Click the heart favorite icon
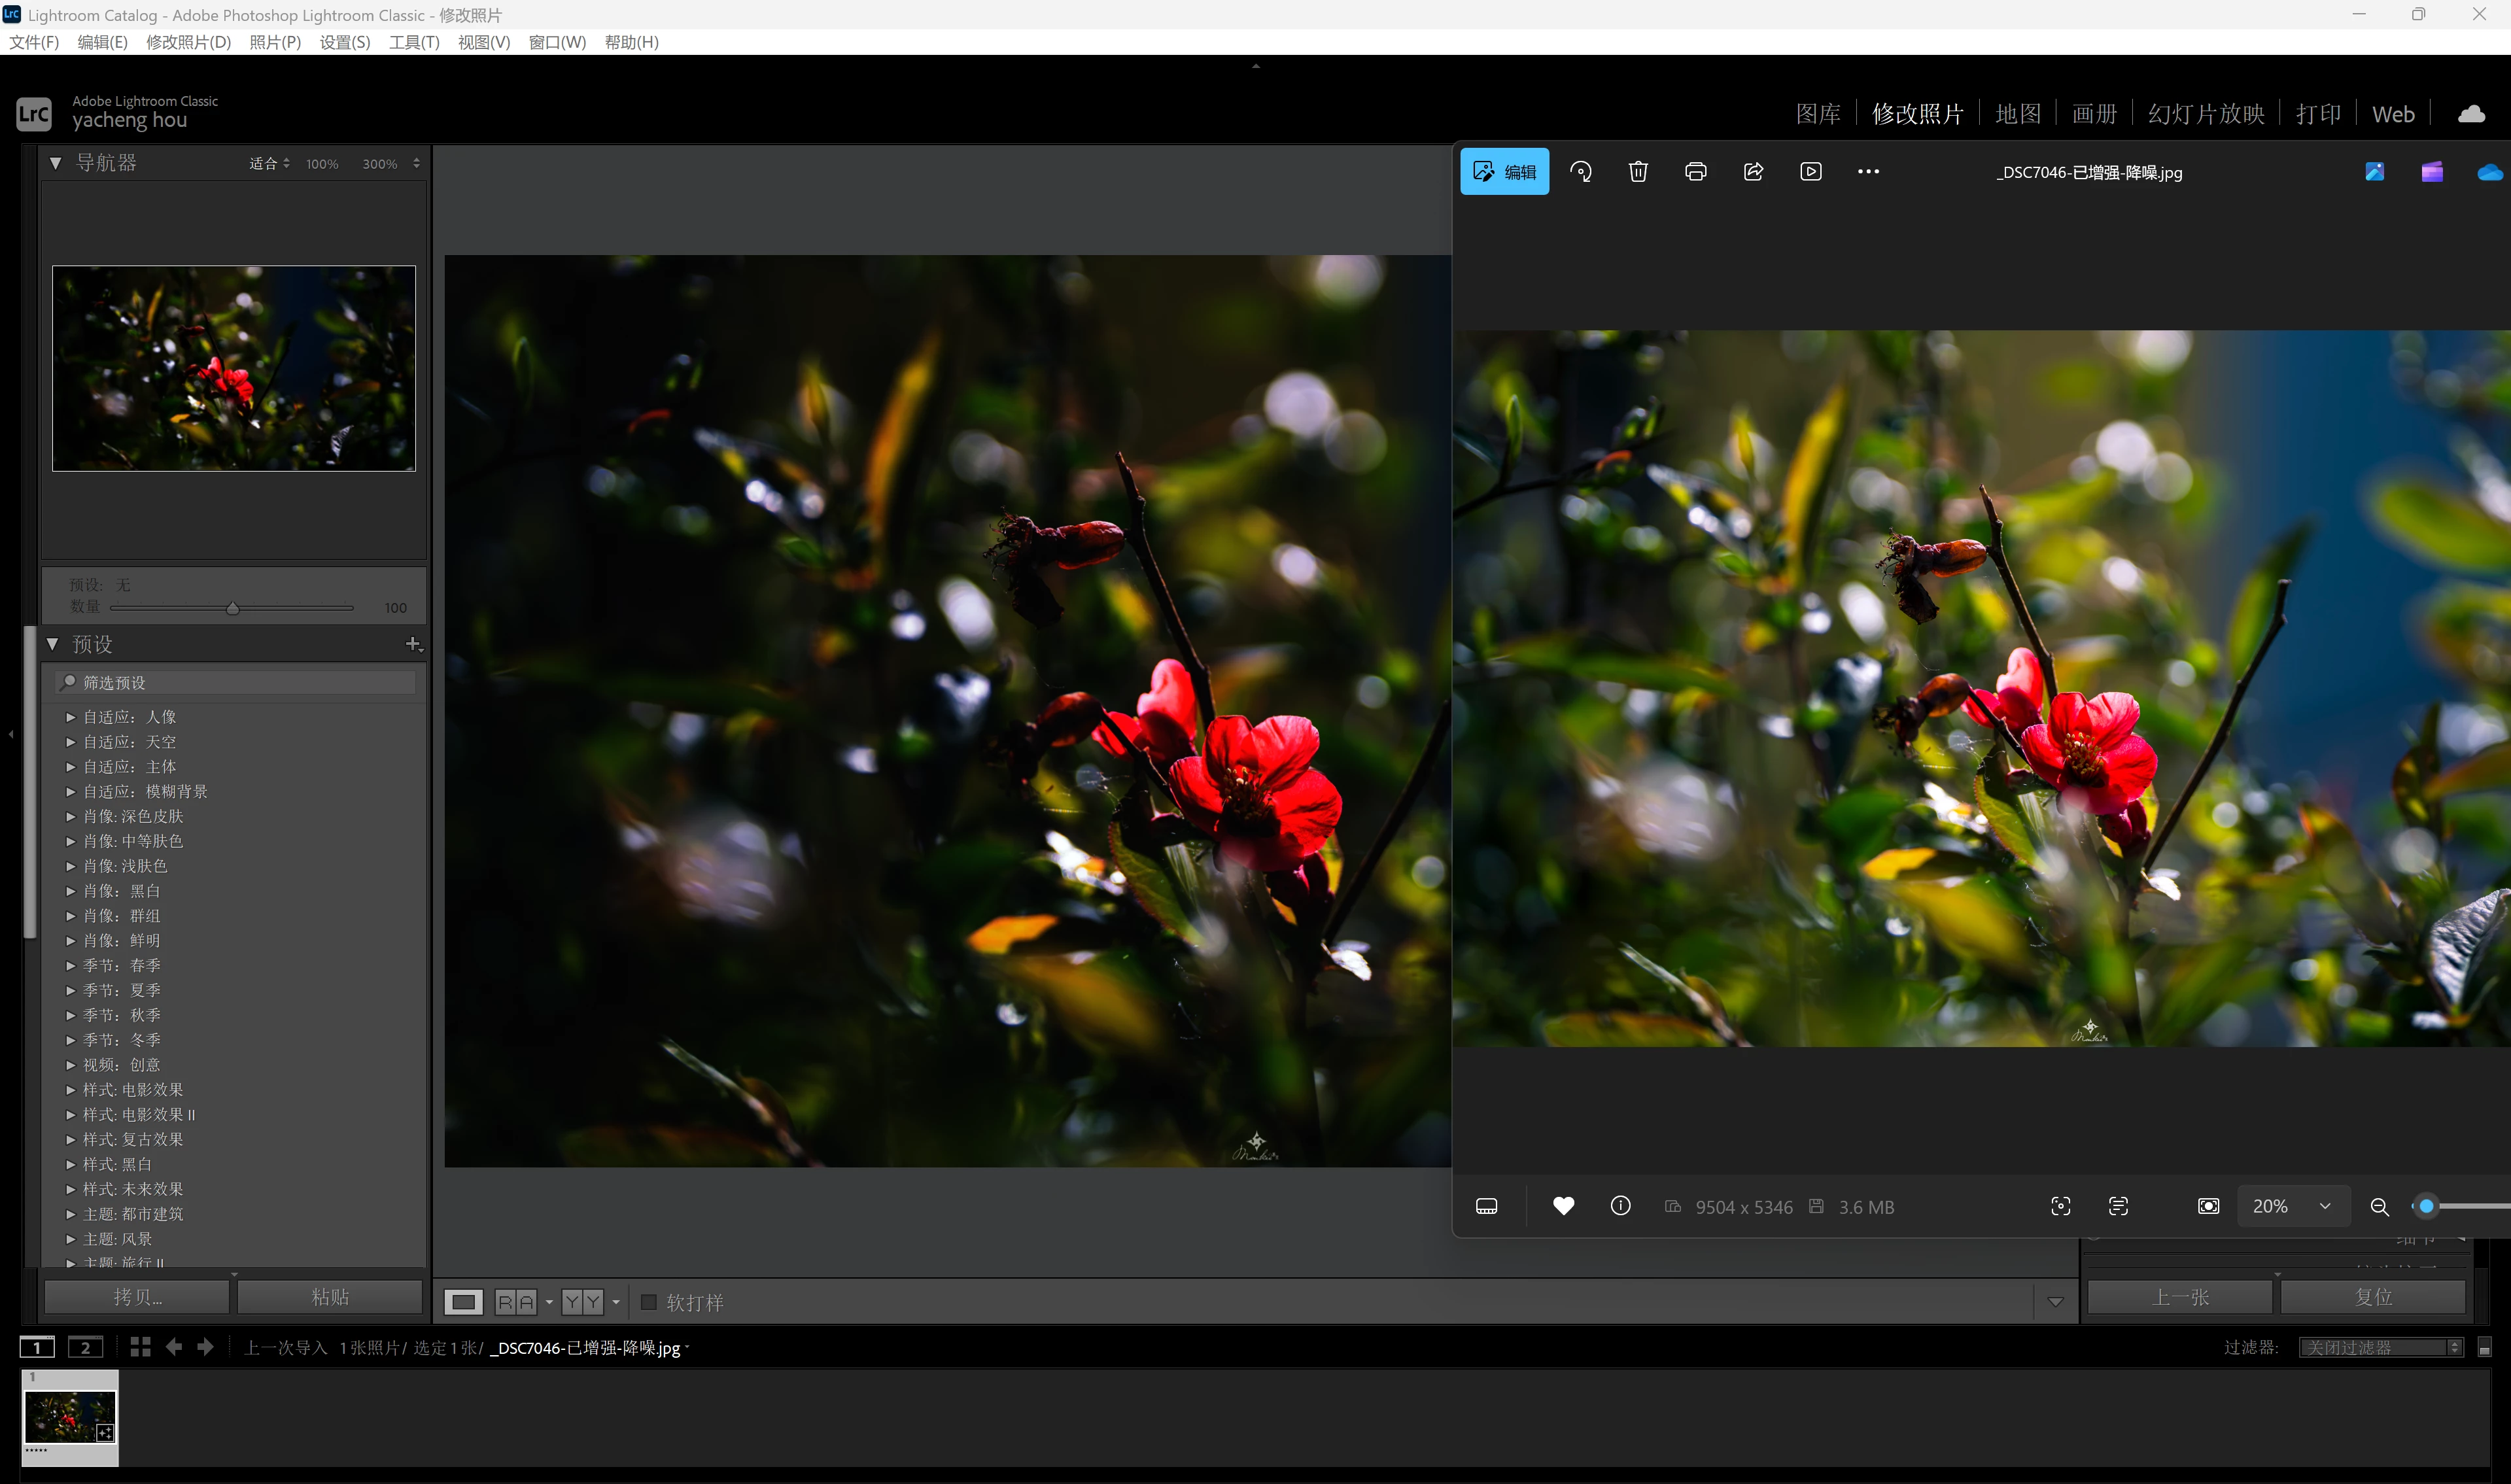Screen dimensions: 2511x1484 click(1563, 1206)
